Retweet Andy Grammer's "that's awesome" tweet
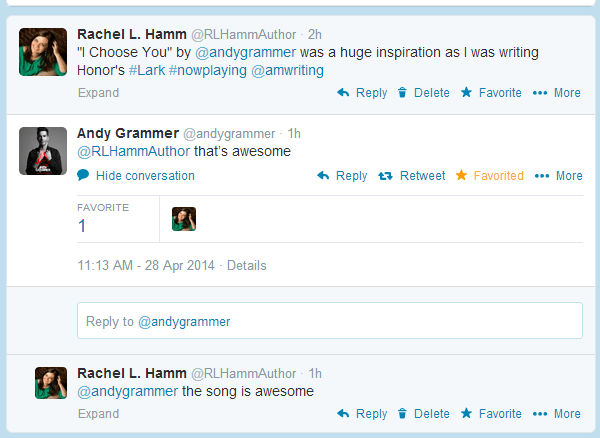Viewport: 600px width, 438px height. 412,176
